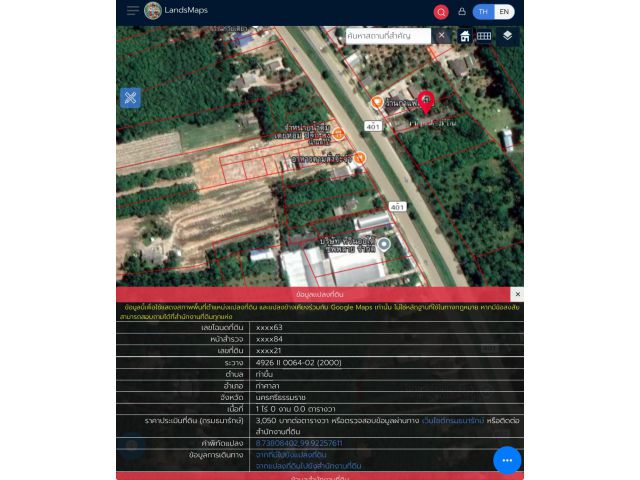Click the red search circle icon

point(441,12)
